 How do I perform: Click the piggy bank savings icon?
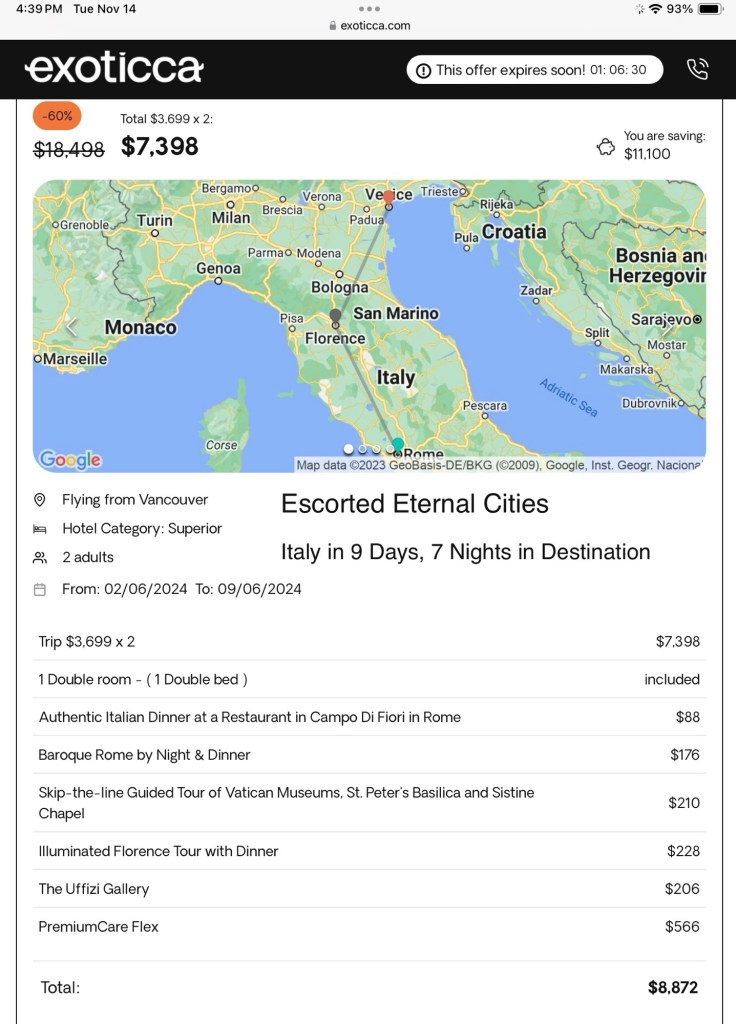coord(605,146)
